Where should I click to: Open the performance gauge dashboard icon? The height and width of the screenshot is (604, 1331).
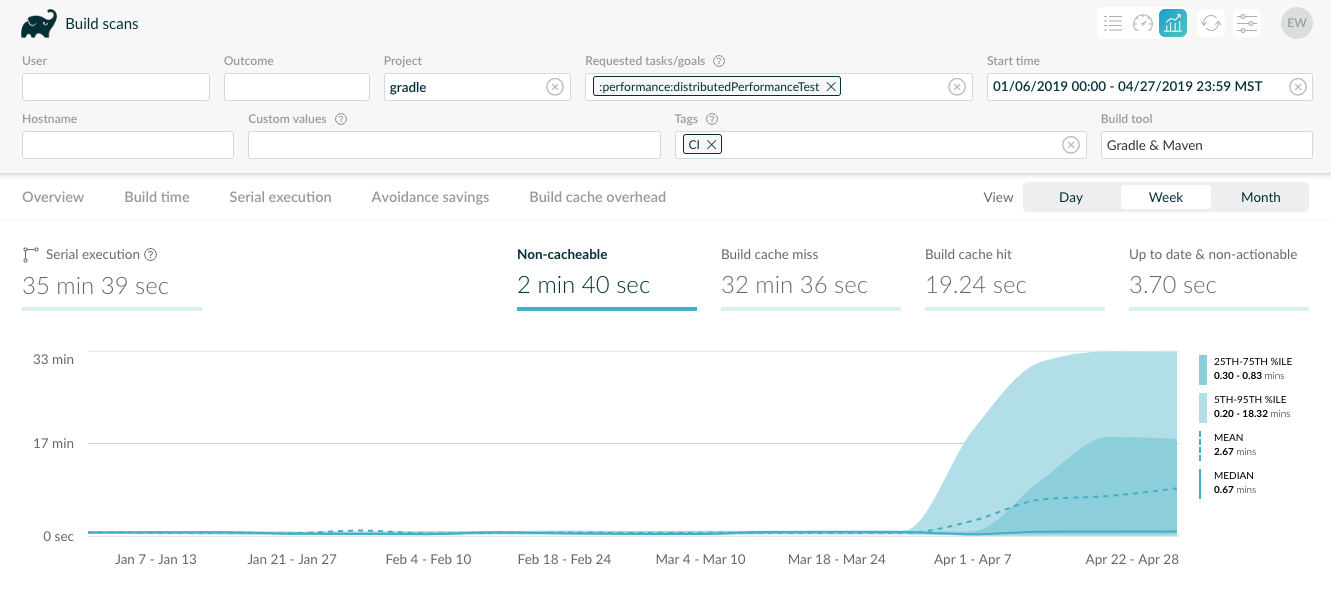click(x=1143, y=23)
